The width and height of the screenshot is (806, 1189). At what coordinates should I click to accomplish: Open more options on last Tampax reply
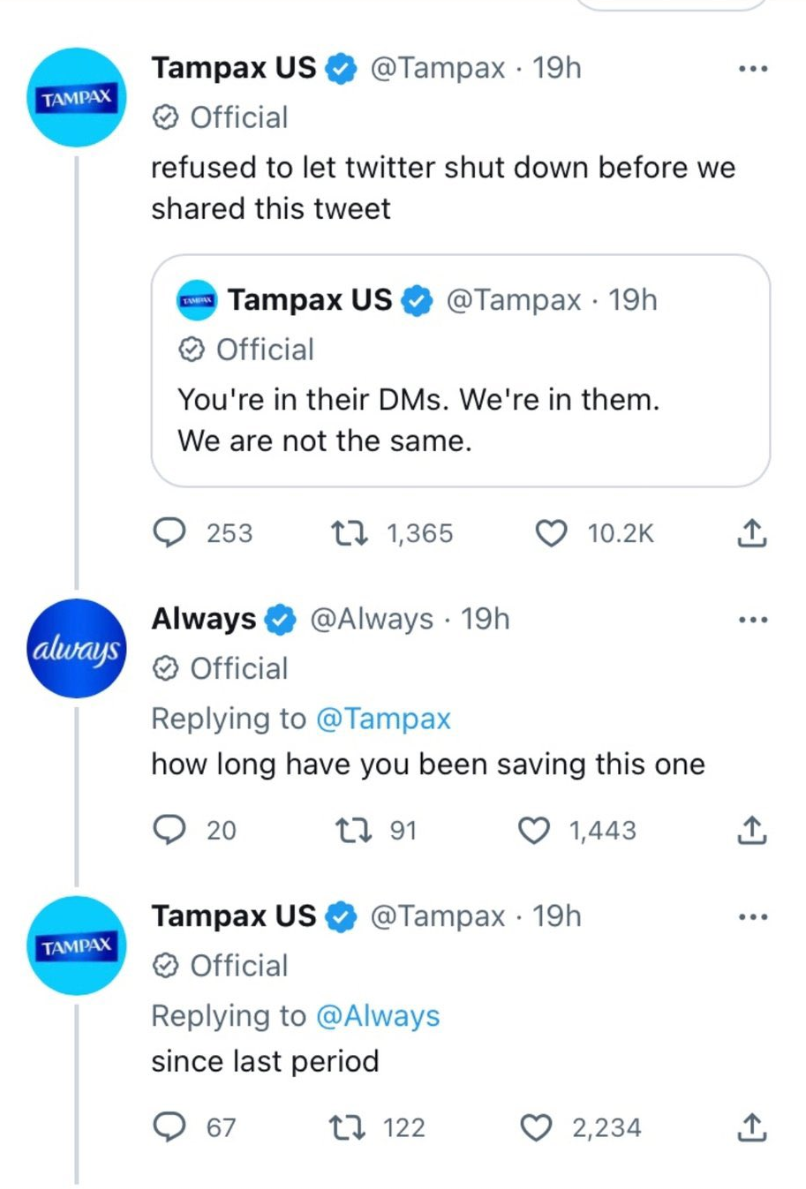click(753, 917)
